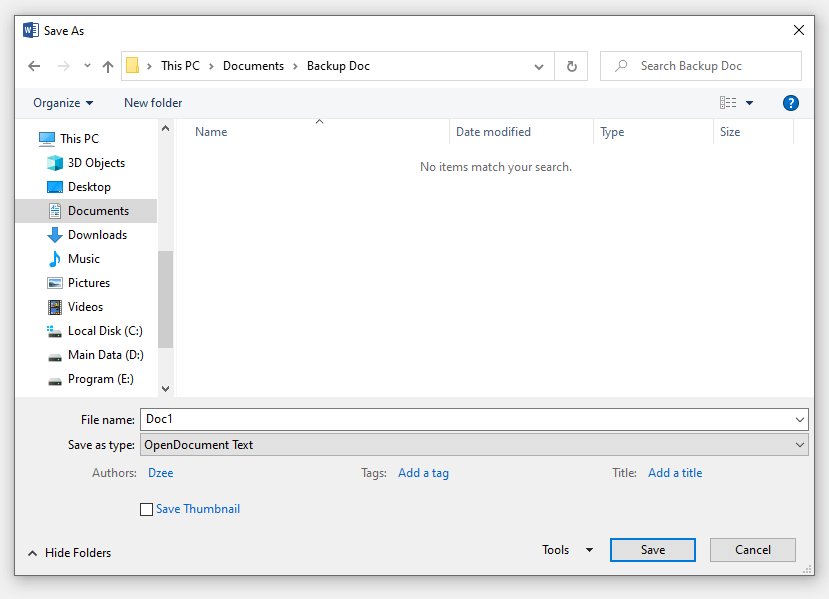Viewport: 829px width, 599px height.
Task: Create a New folder
Action: pyautogui.click(x=153, y=103)
